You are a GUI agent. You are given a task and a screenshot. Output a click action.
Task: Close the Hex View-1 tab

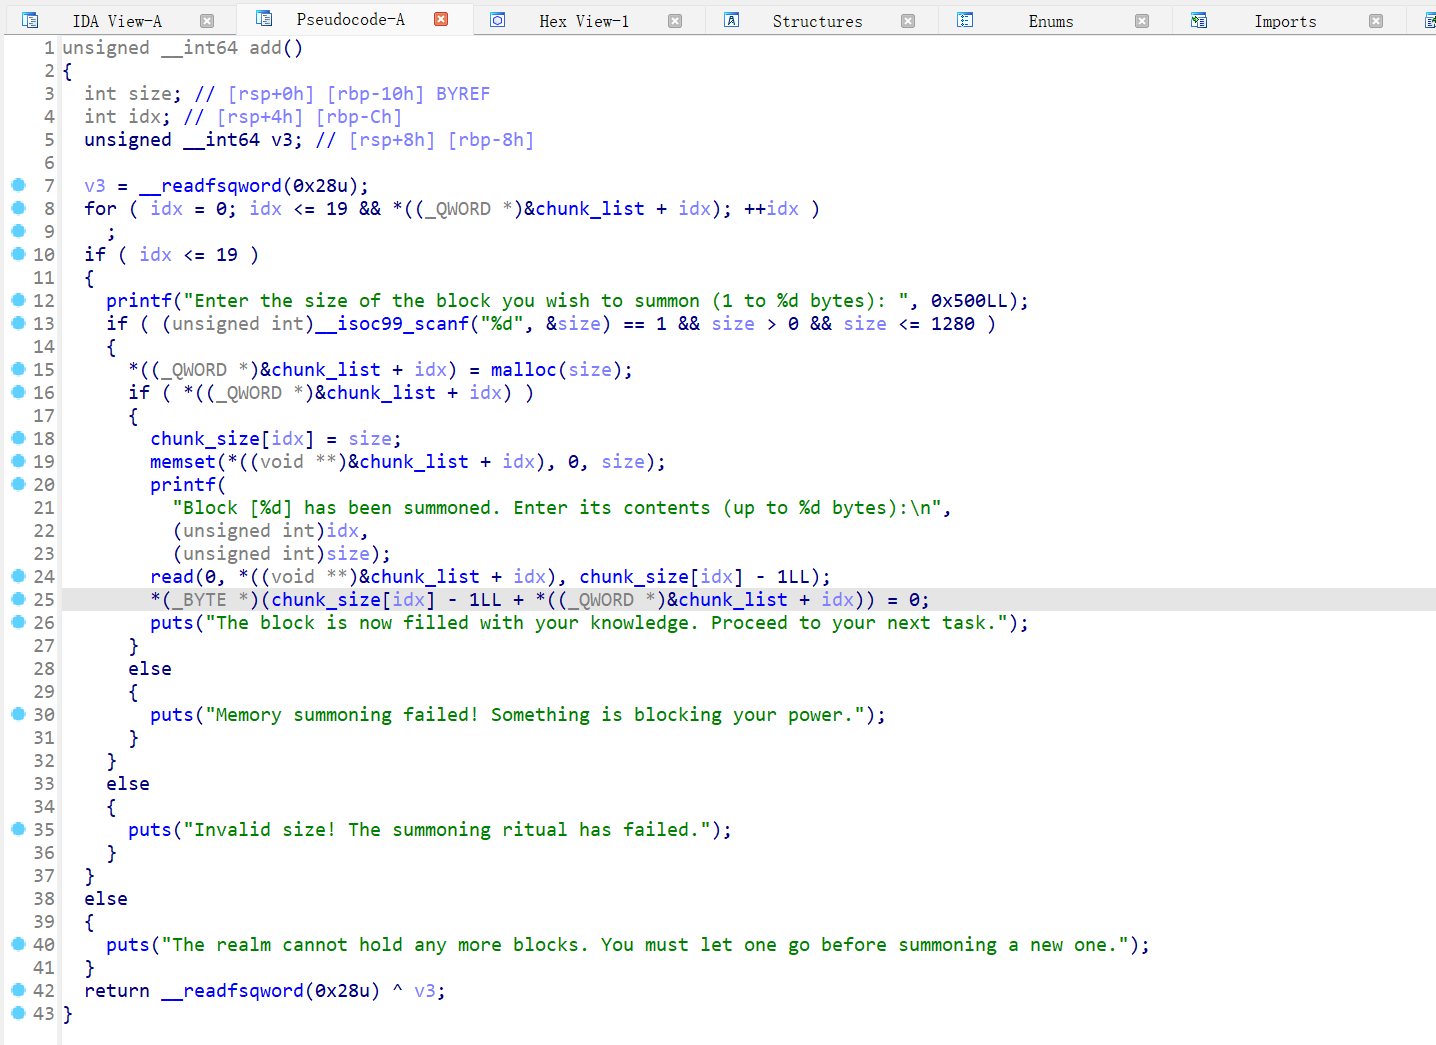click(675, 21)
